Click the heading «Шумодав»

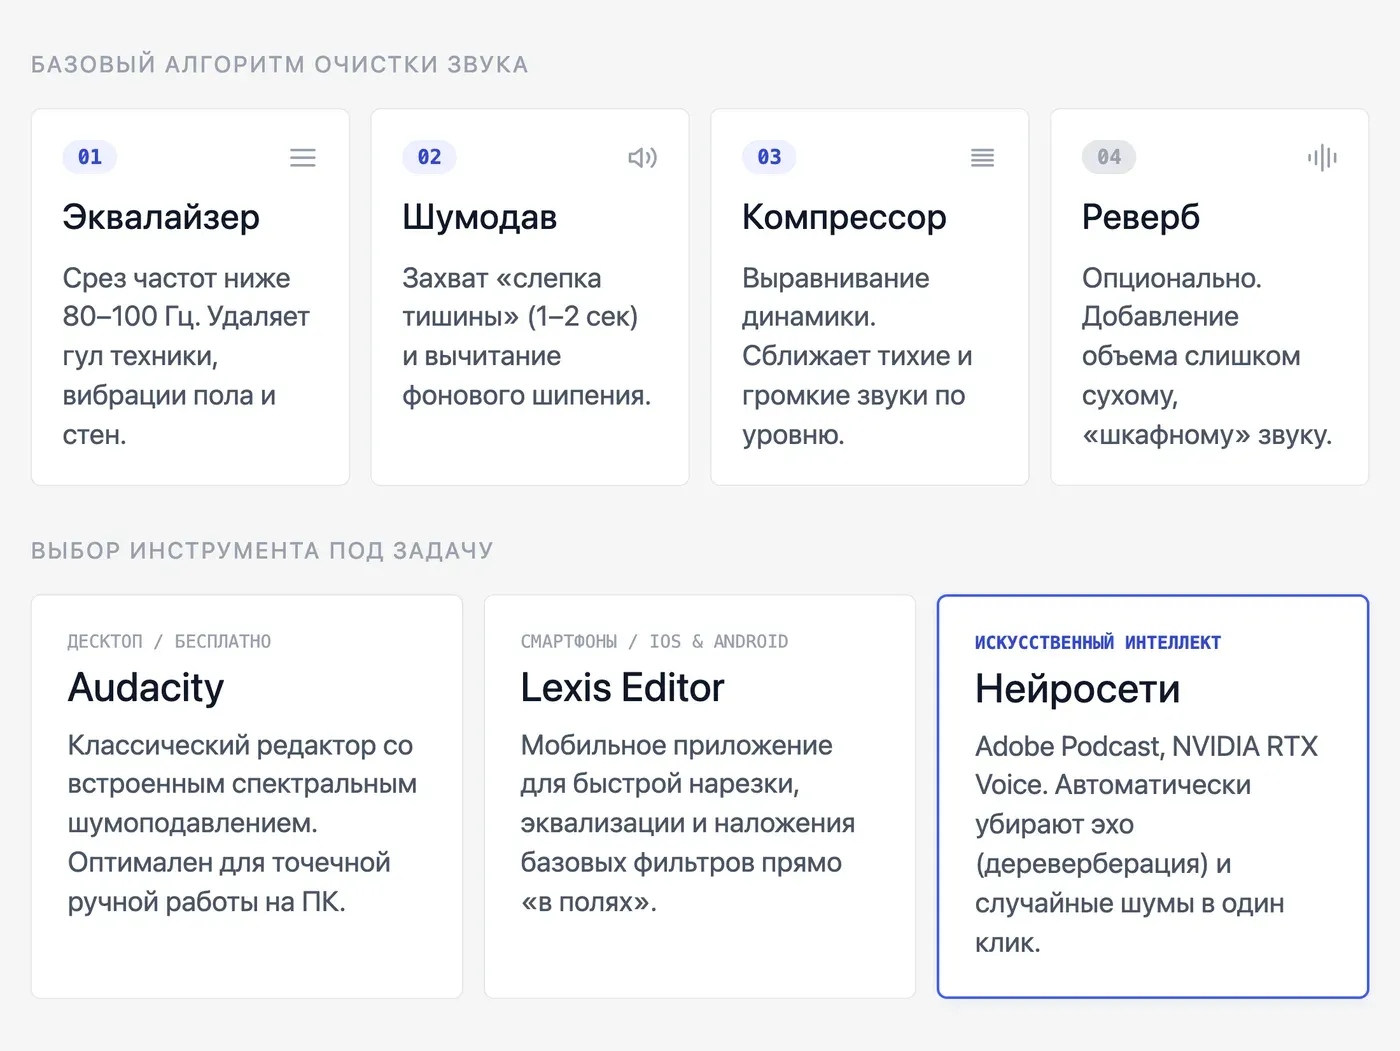pyautogui.click(x=480, y=217)
